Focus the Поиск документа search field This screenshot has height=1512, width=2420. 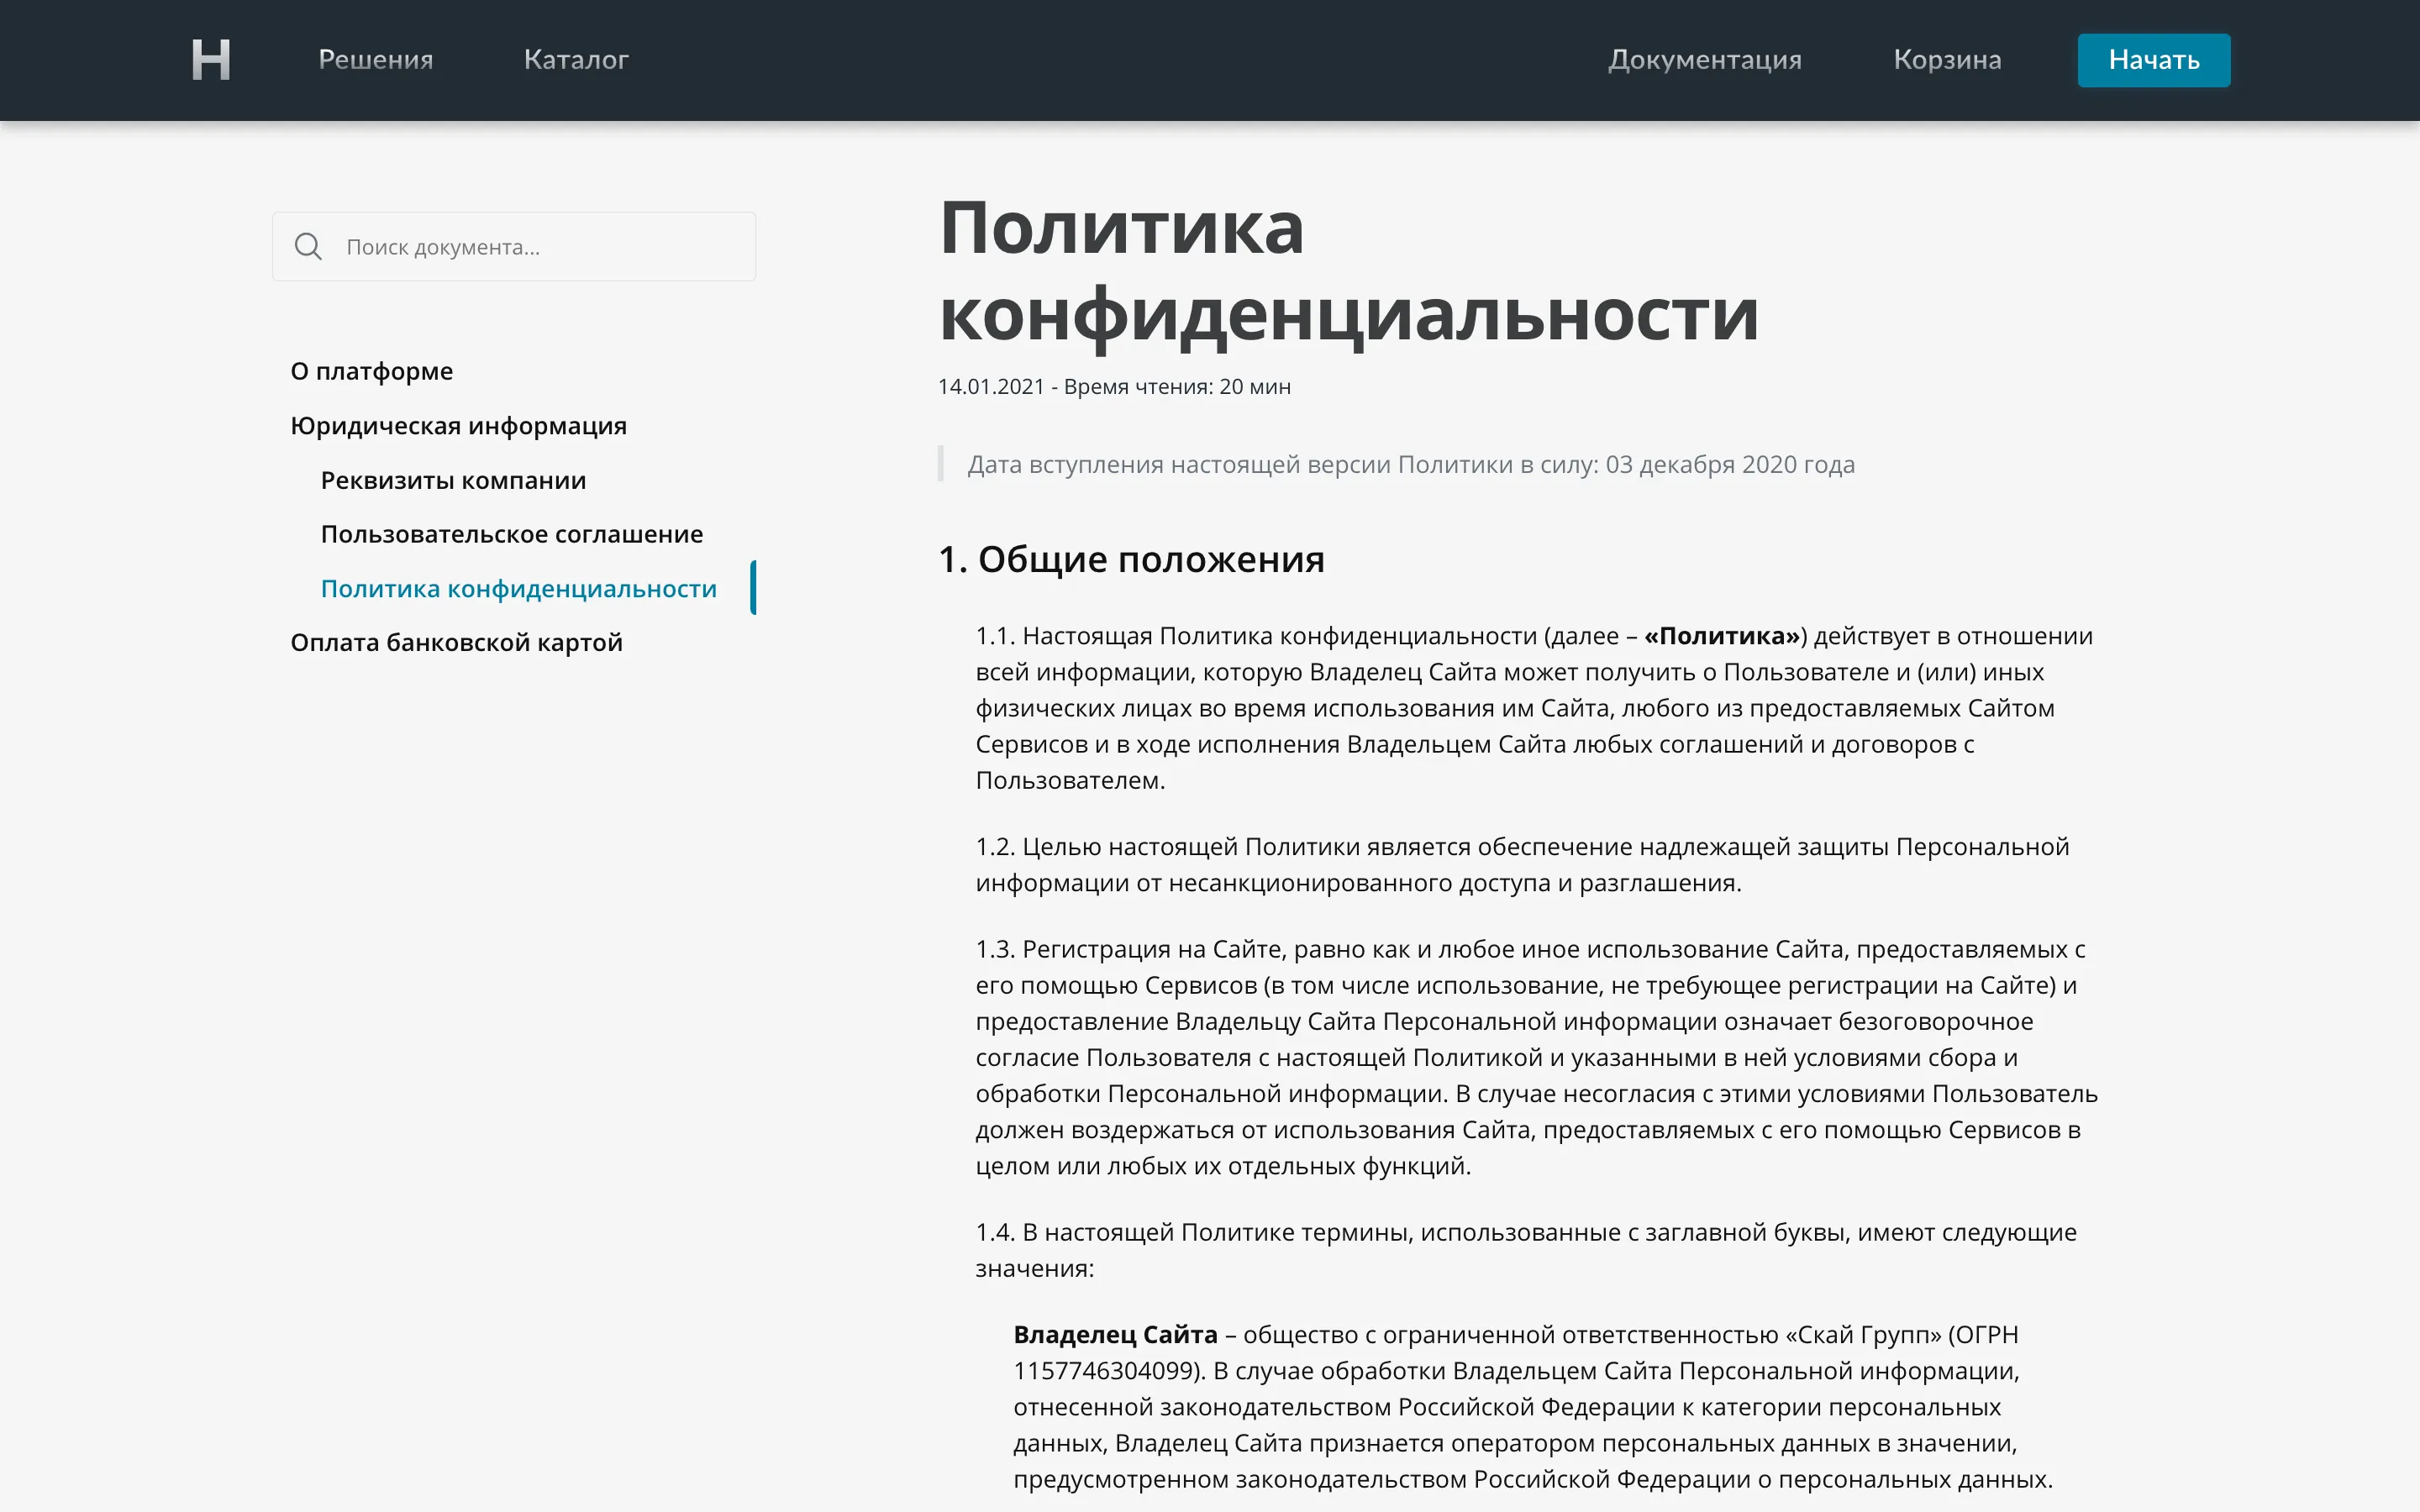[540, 247]
